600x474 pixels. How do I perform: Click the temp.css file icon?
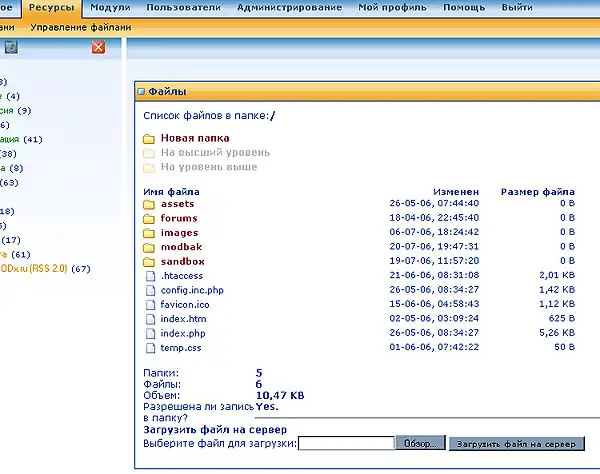click(149, 348)
